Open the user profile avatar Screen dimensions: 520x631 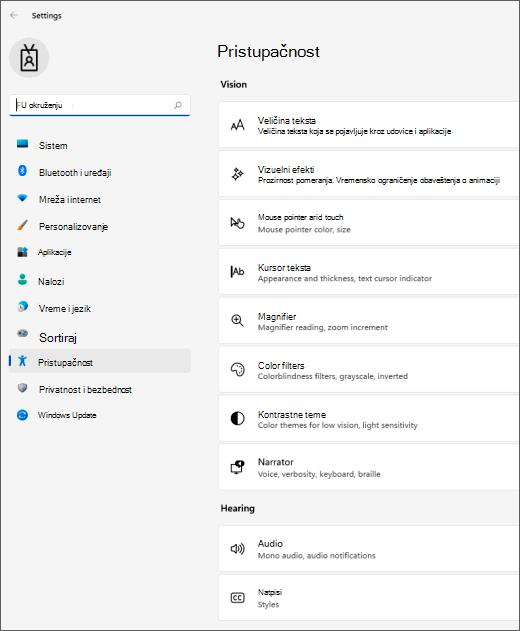(29, 58)
